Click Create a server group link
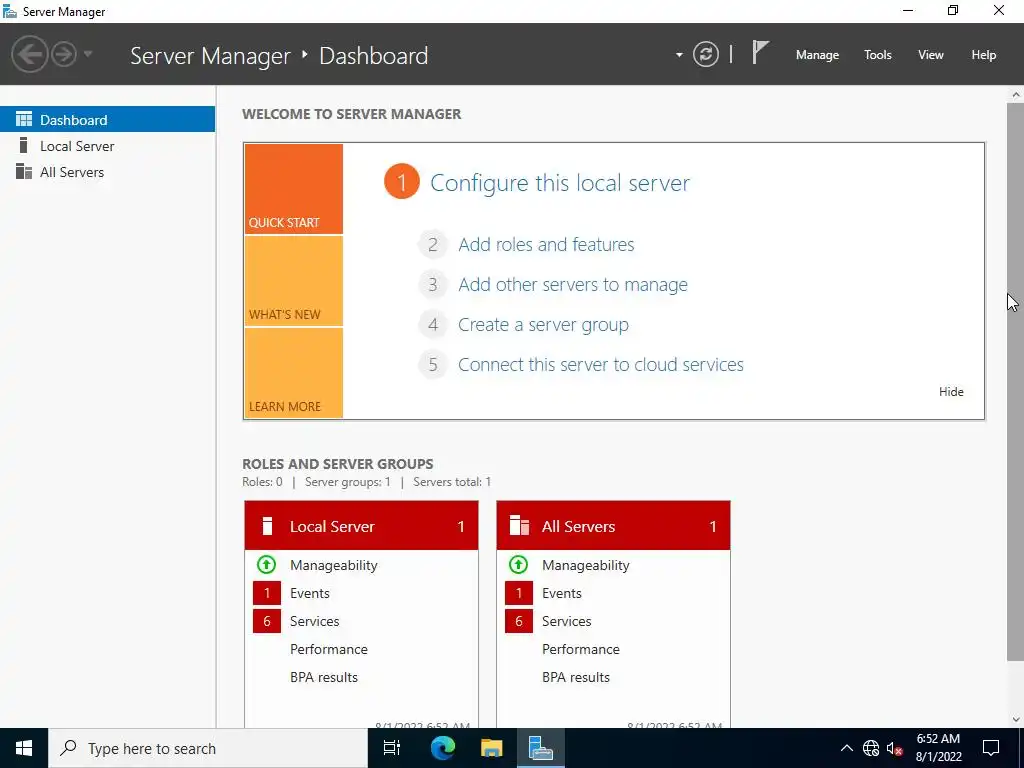Image resolution: width=1024 pixels, height=768 pixels. 543,325
